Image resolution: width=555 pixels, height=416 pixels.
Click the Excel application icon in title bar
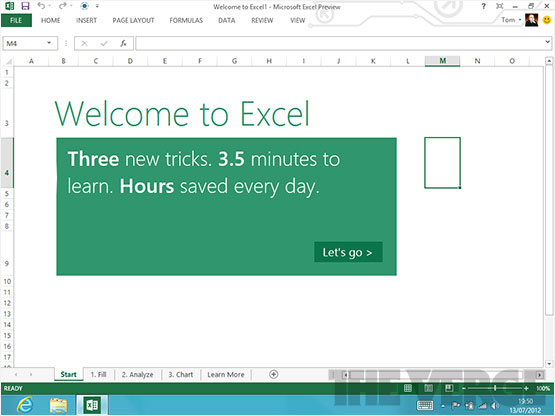click(10, 6)
